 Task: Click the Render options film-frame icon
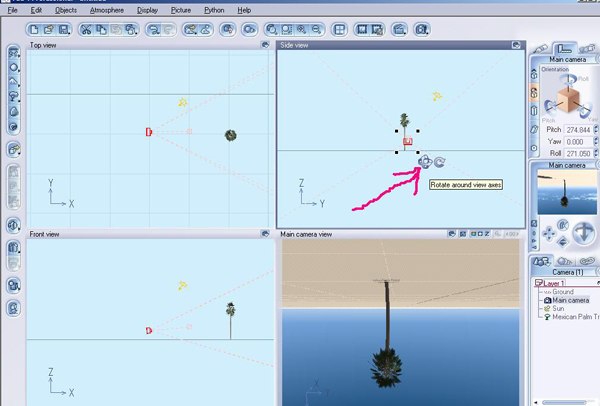pos(362,29)
